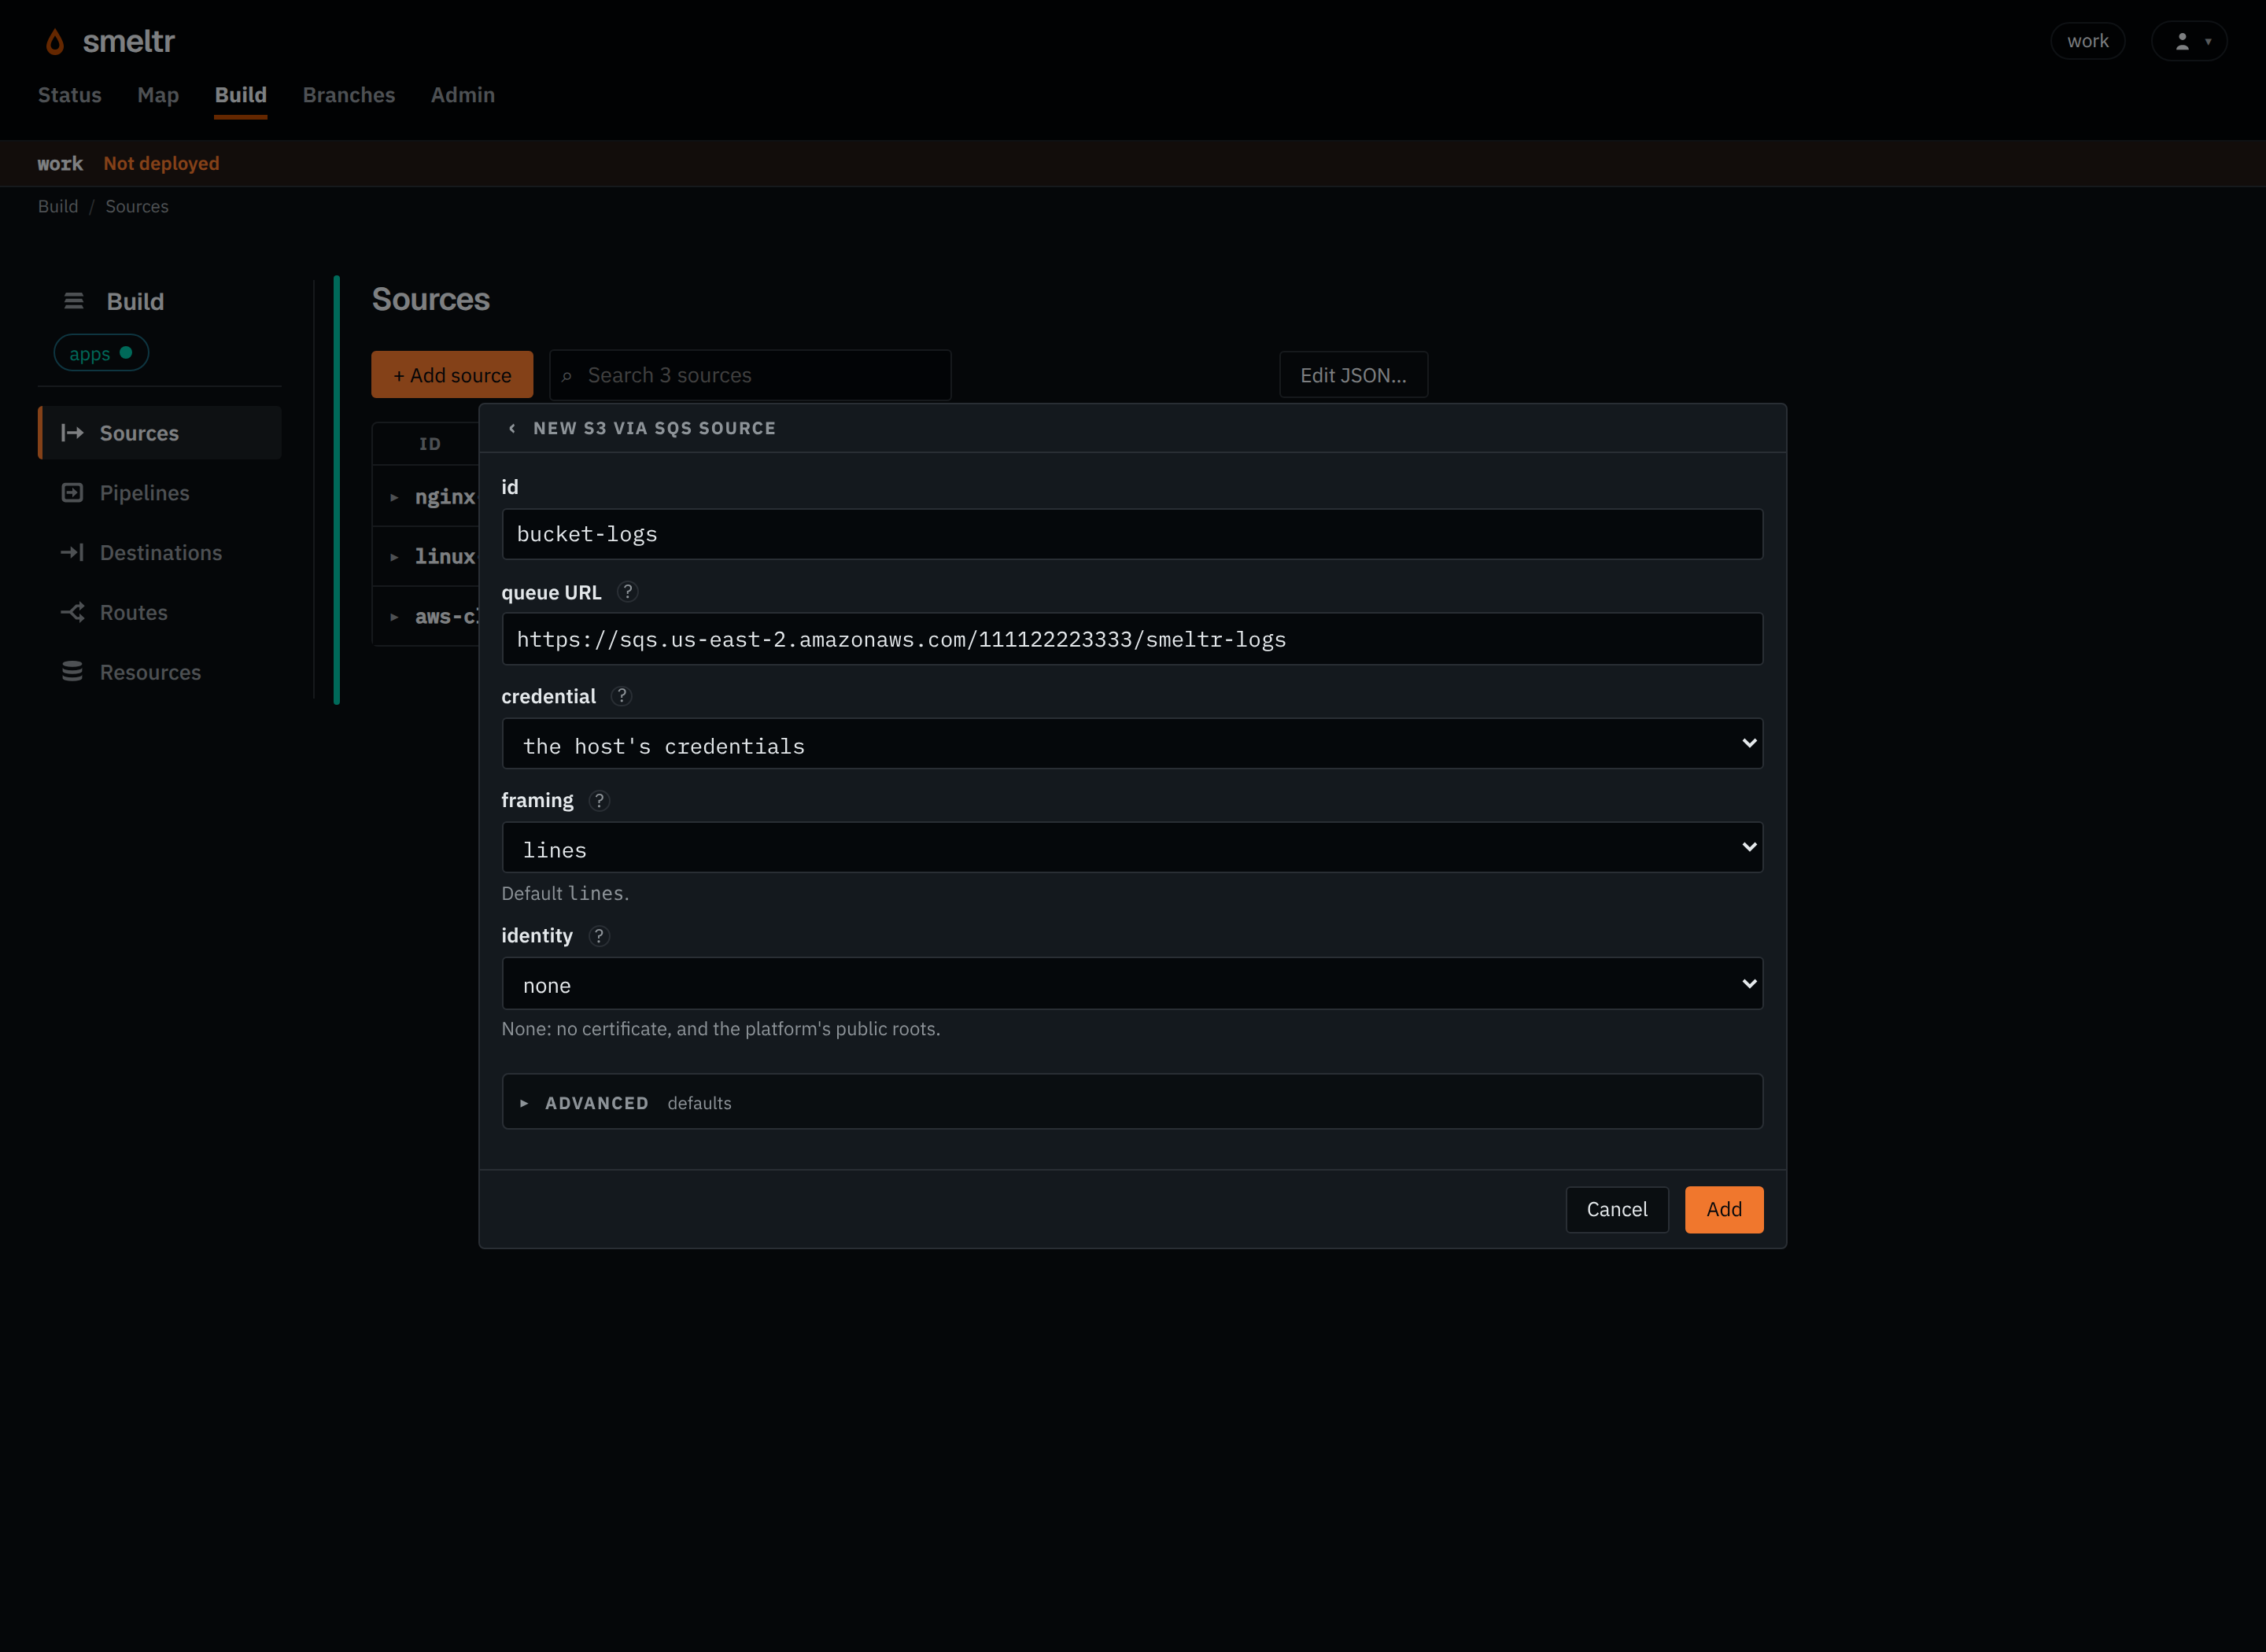The width and height of the screenshot is (2266, 1652).
Task: Click the Routes sidebar icon
Action: click(x=72, y=612)
